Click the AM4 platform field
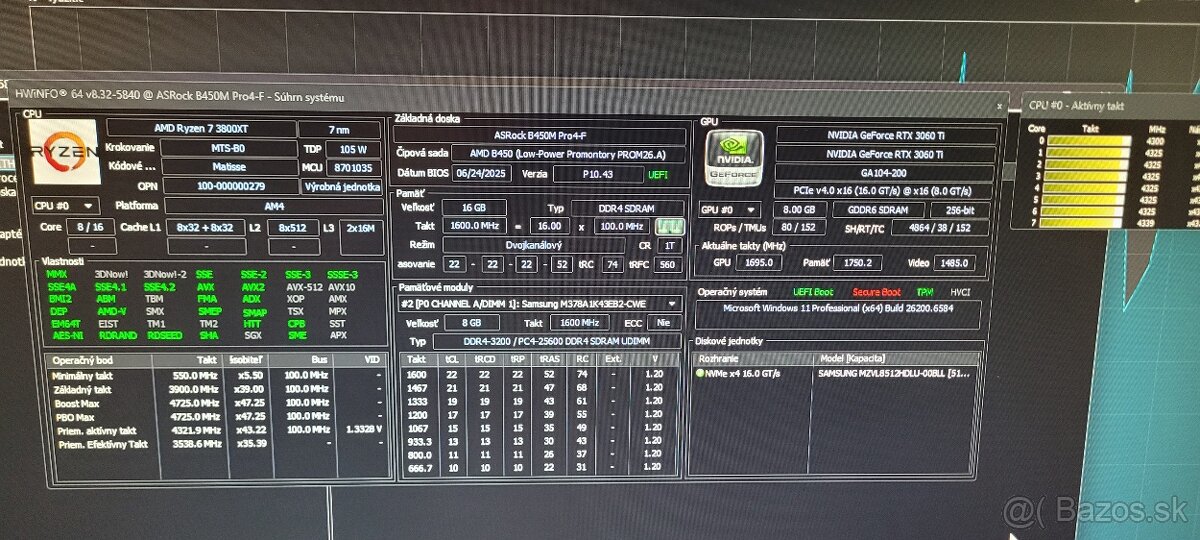 [x=273, y=205]
